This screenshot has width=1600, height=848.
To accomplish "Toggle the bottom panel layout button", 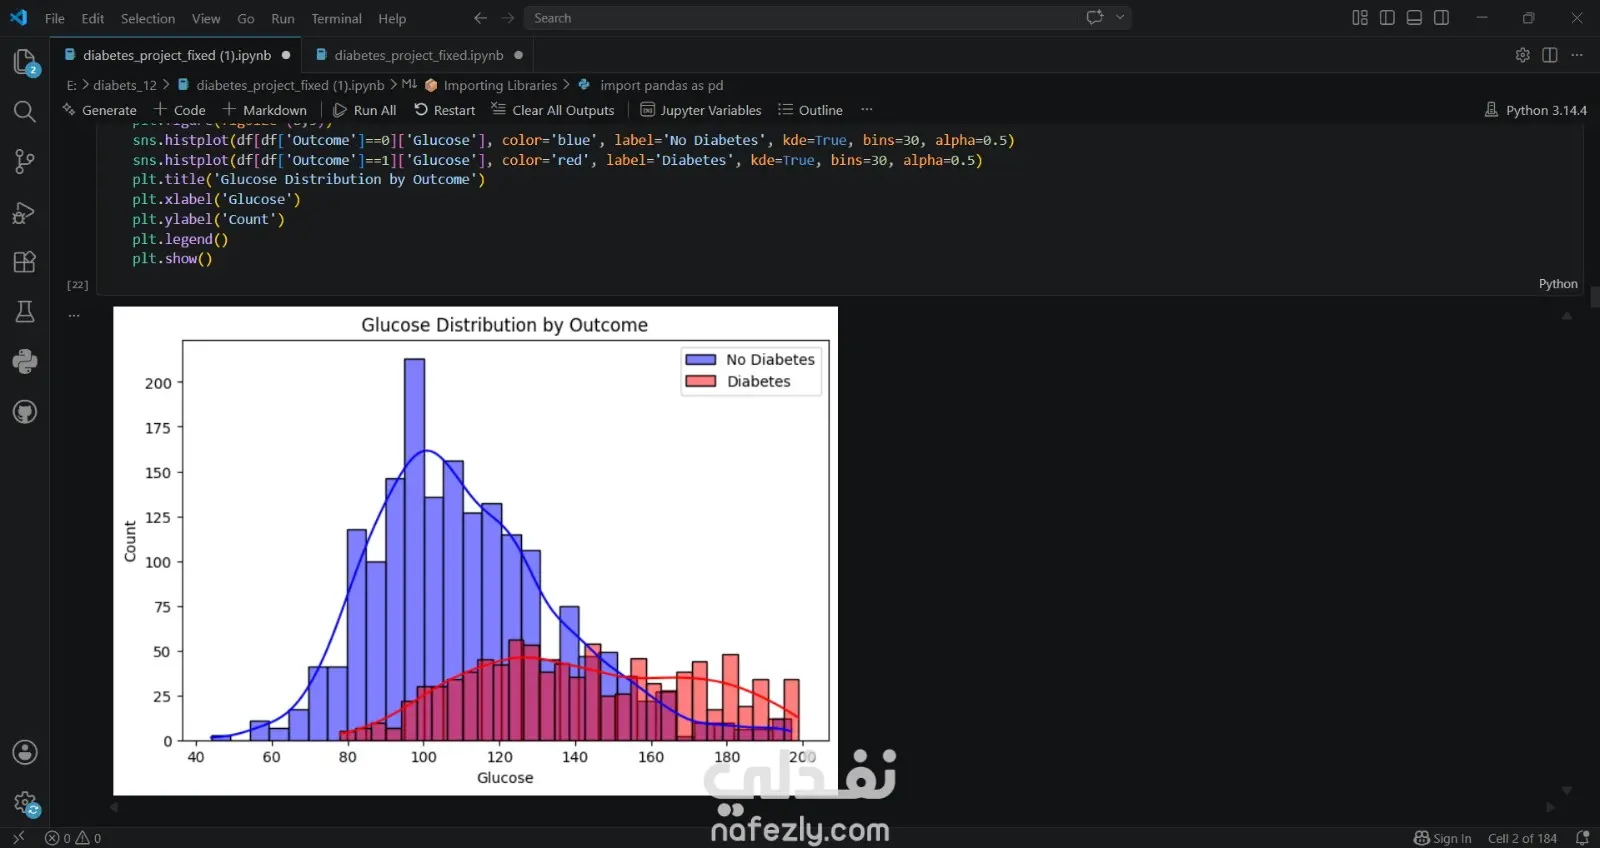I will pyautogui.click(x=1414, y=18).
